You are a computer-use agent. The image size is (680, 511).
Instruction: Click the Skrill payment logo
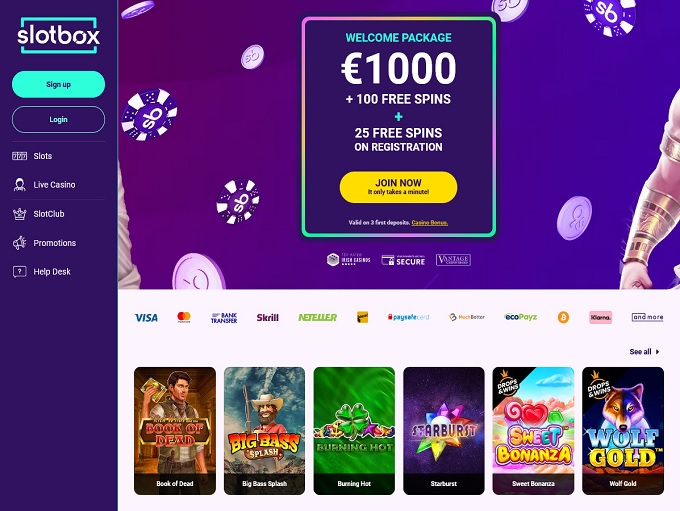pyautogui.click(x=268, y=318)
